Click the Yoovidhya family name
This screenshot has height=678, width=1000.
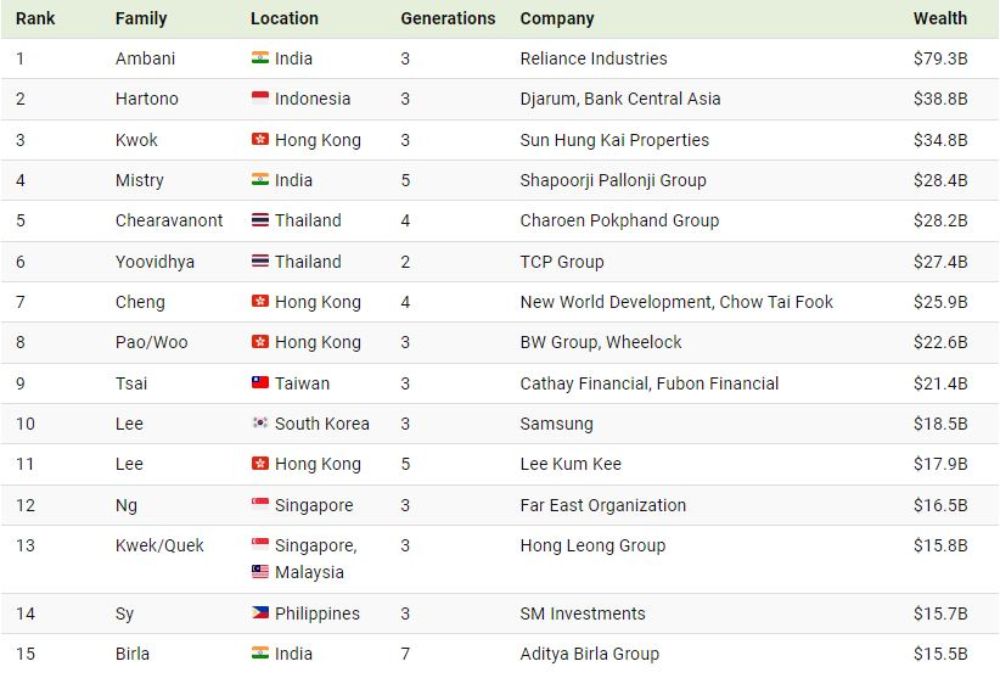155,262
